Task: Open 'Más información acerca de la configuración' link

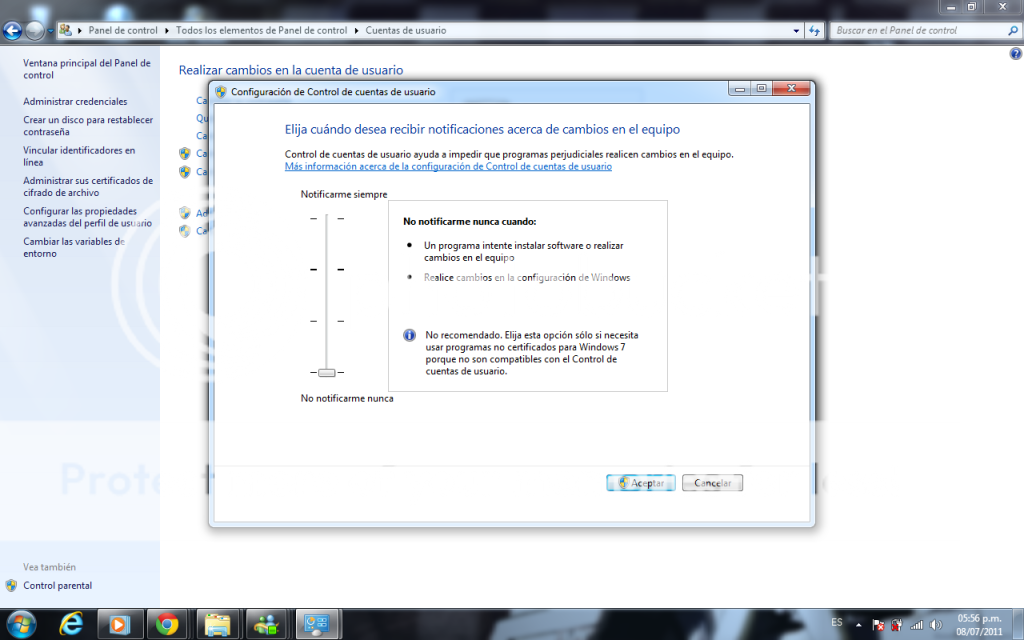Action: coord(448,167)
